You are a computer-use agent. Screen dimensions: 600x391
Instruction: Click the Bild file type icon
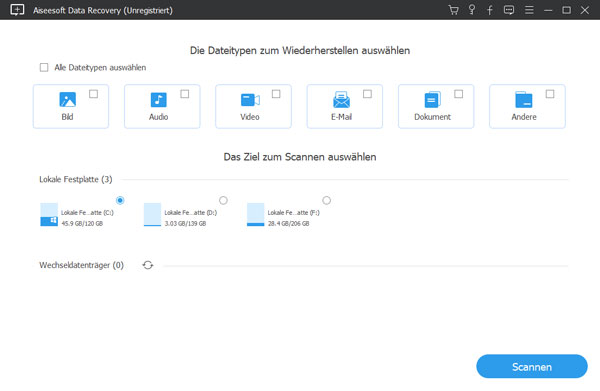tap(68, 99)
